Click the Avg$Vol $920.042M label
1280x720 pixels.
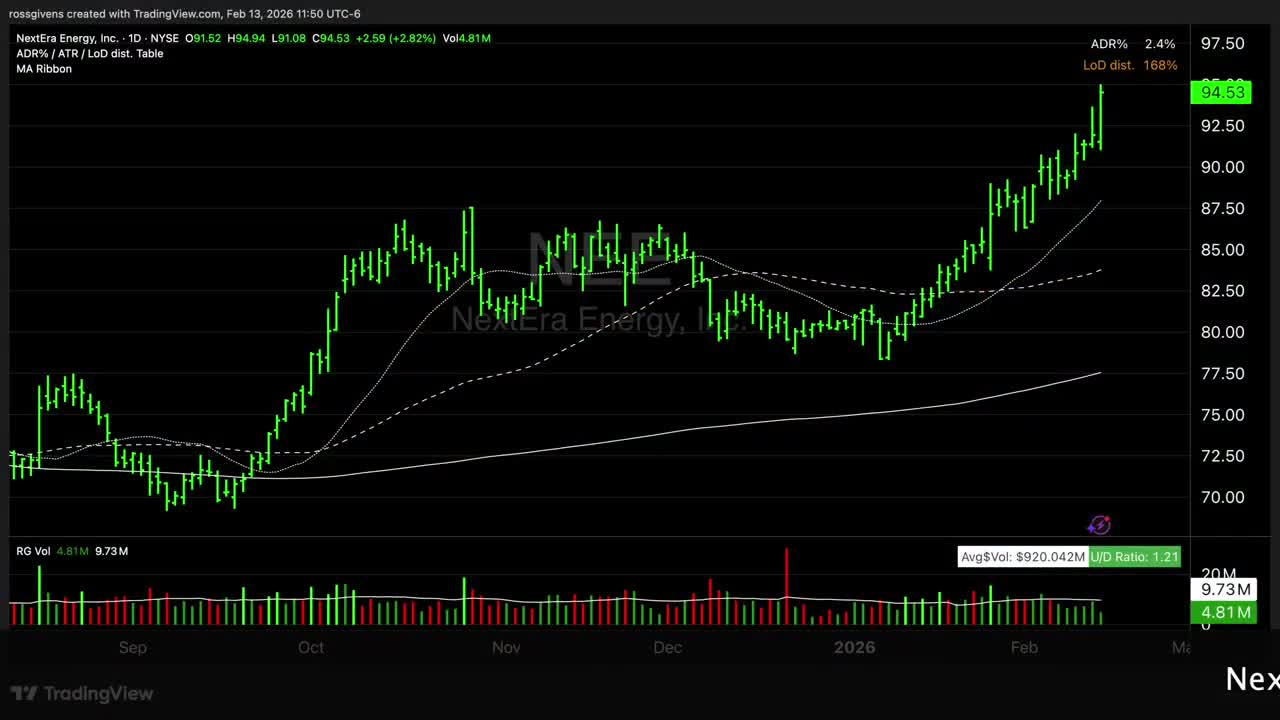pyautogui.click(x=1022, y=557)
